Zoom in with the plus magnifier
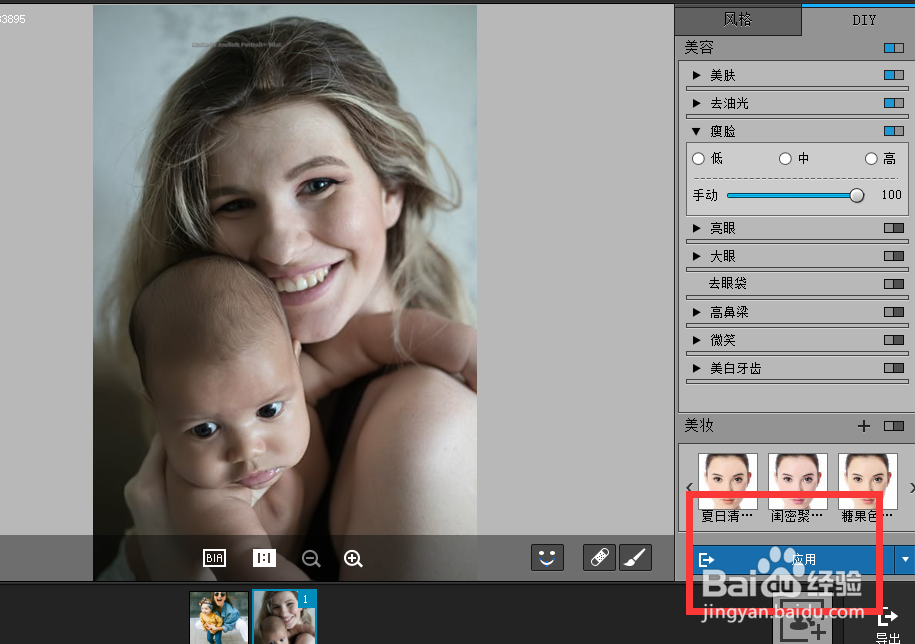 [353, 559]
